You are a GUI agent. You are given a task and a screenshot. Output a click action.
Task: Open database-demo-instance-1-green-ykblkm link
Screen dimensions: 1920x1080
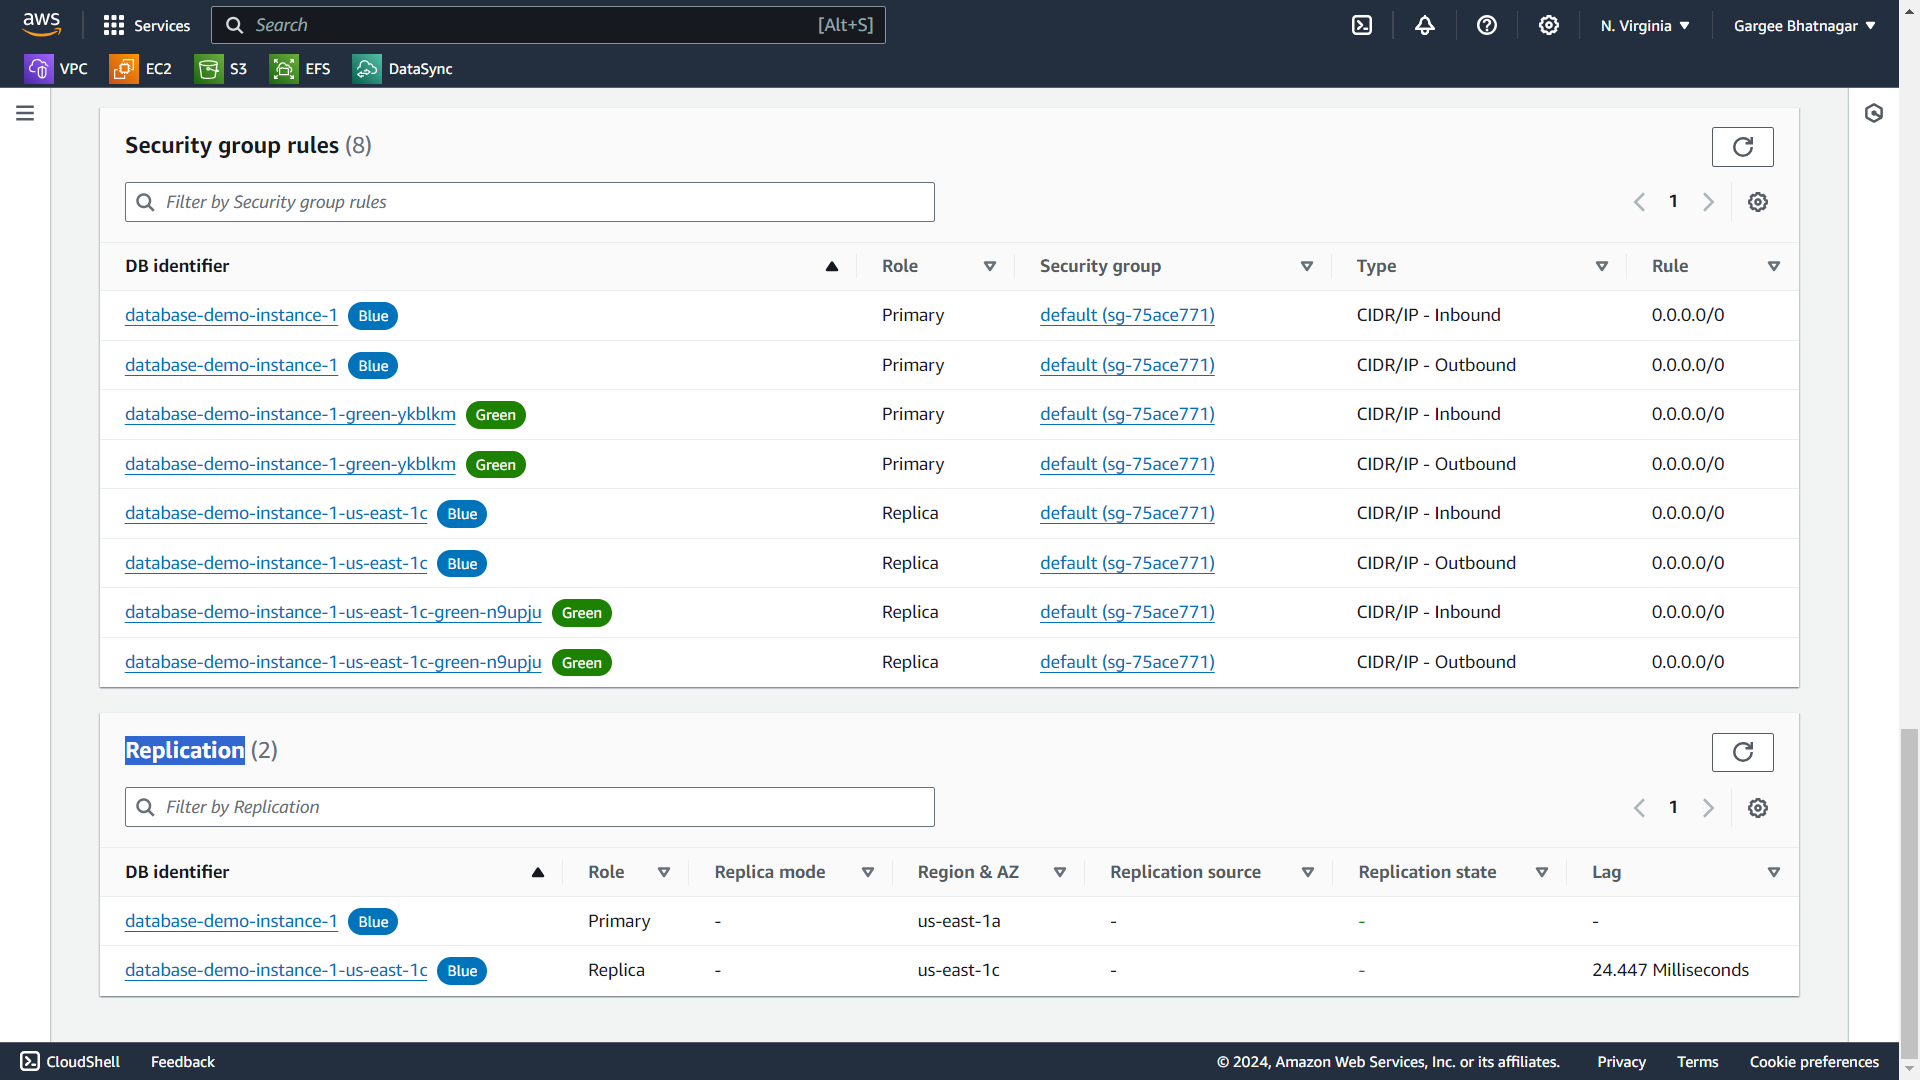click(290, 414)
